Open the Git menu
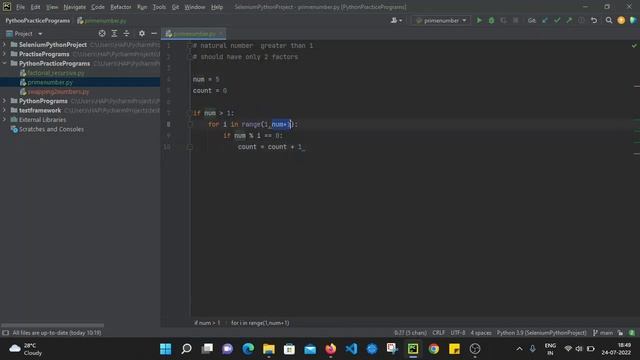The width and height of the screenshot is (640, 360). [x=175, y=7]
